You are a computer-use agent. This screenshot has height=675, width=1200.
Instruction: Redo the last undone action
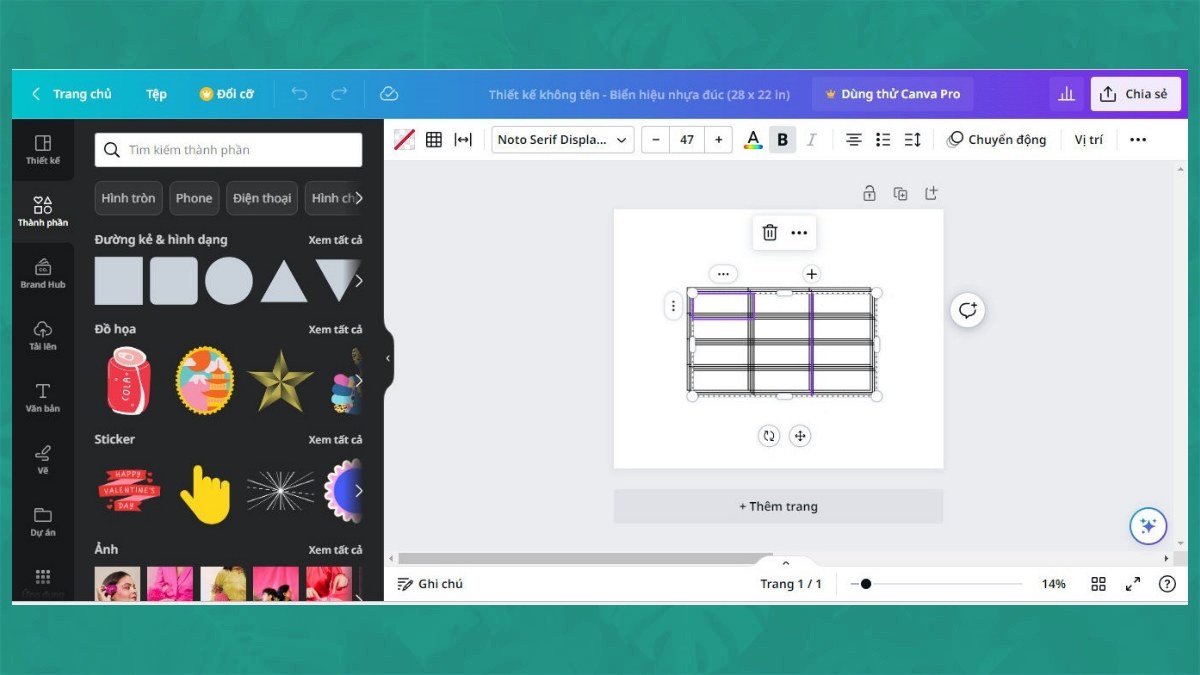(x=339, y=94)
